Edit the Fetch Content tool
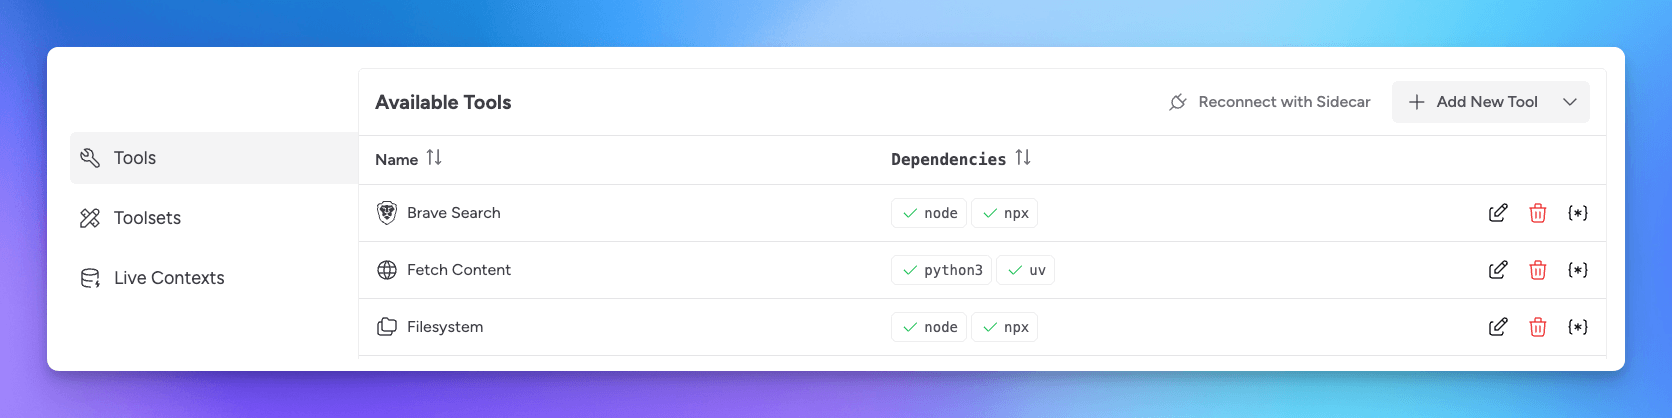 click(1498, 270)
